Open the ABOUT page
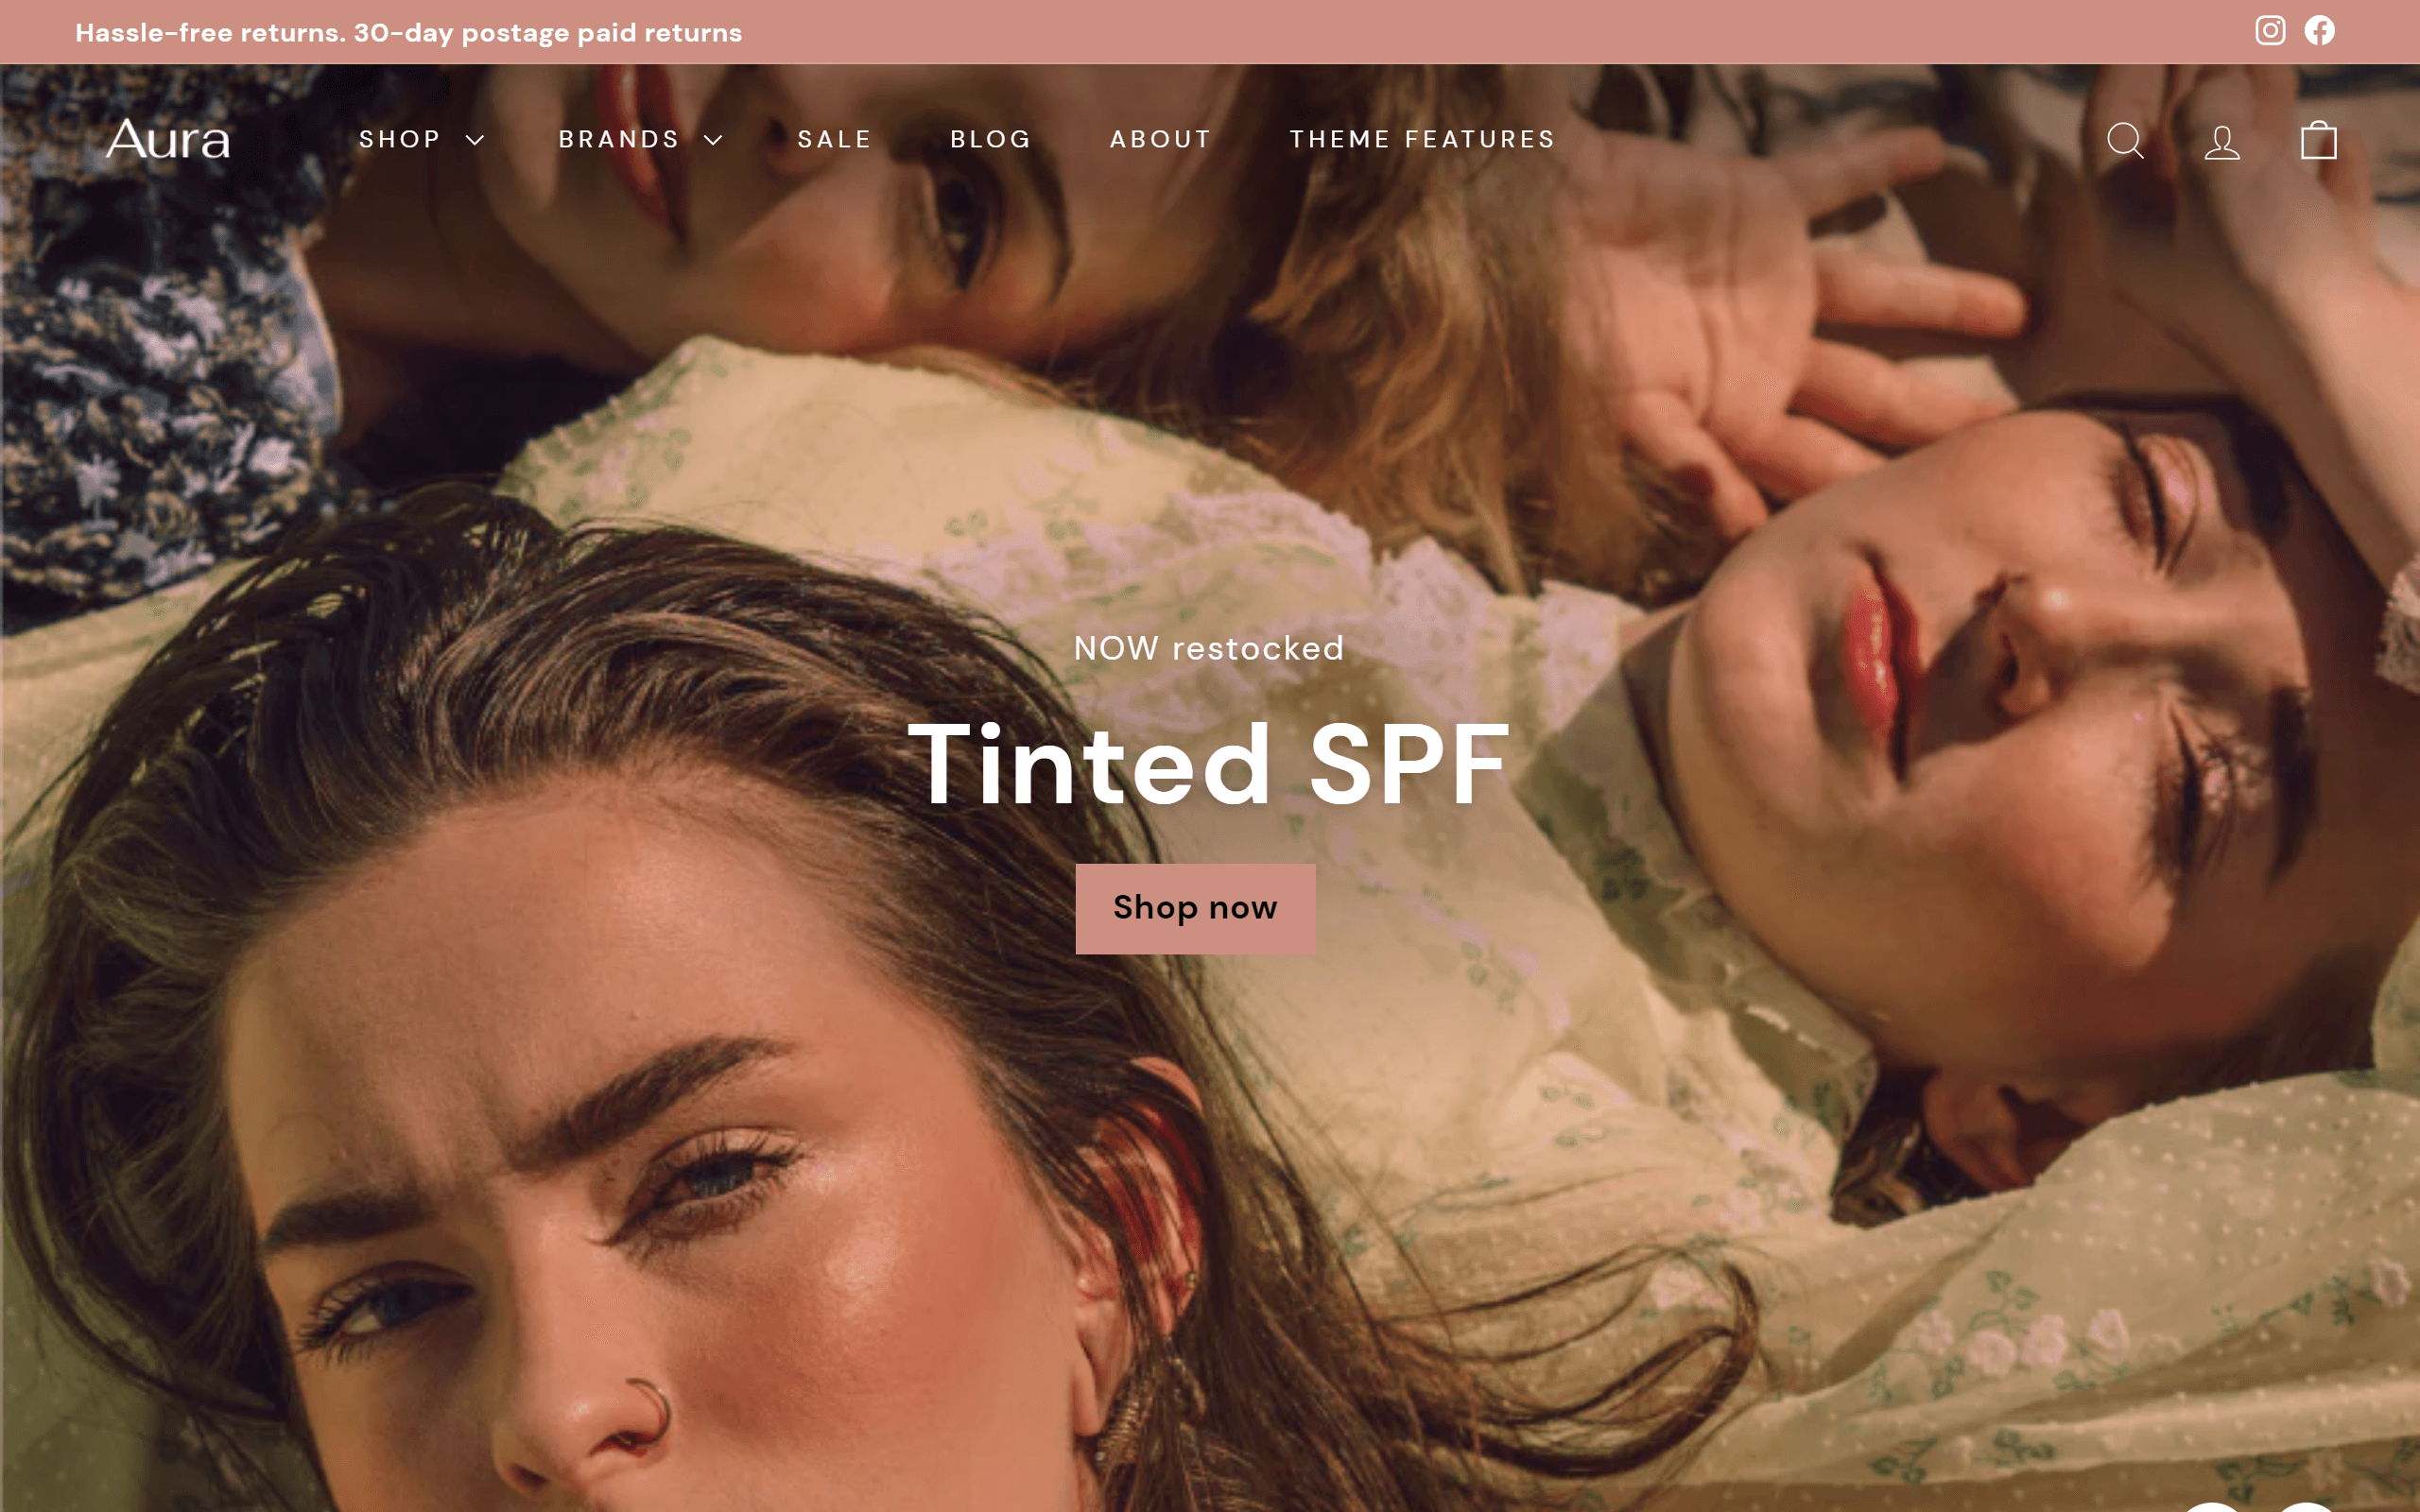 coord(1161,139)
